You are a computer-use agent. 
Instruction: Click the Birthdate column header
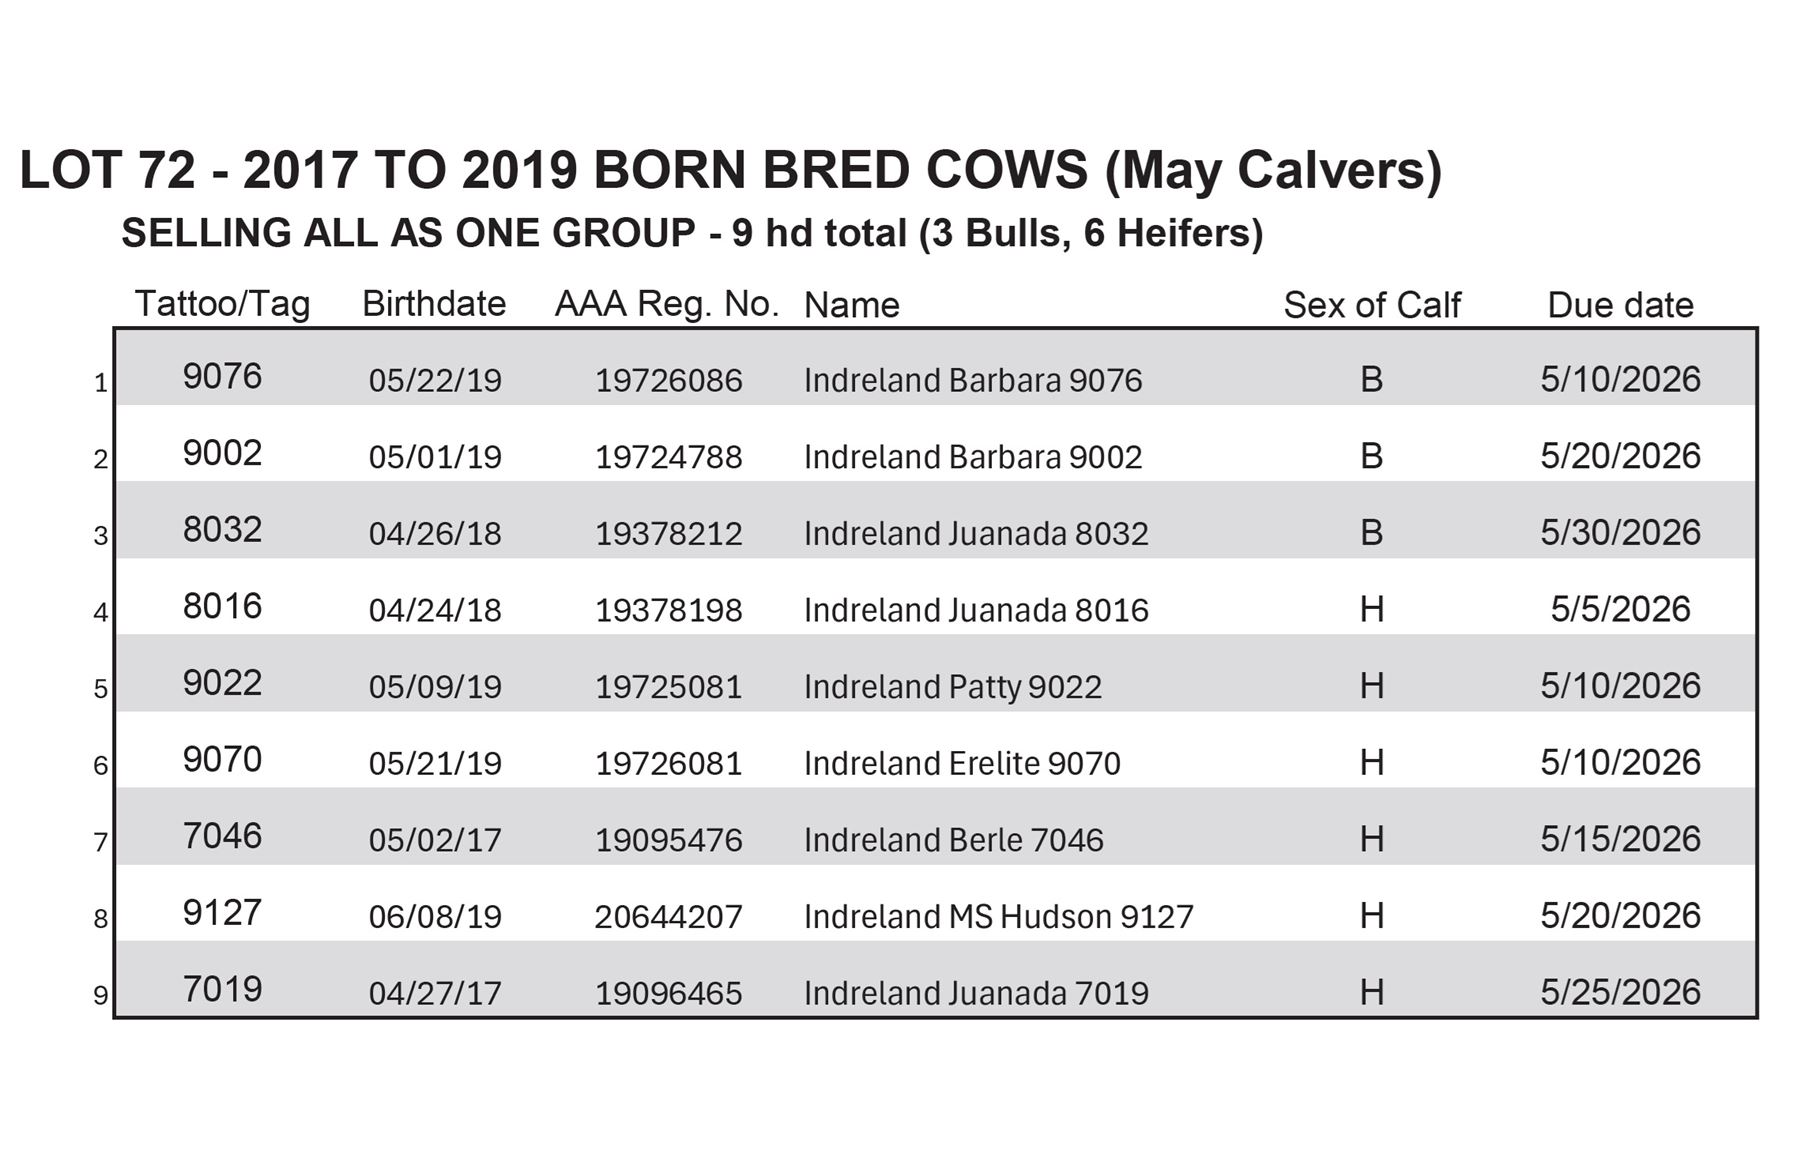tap(434, 304)
